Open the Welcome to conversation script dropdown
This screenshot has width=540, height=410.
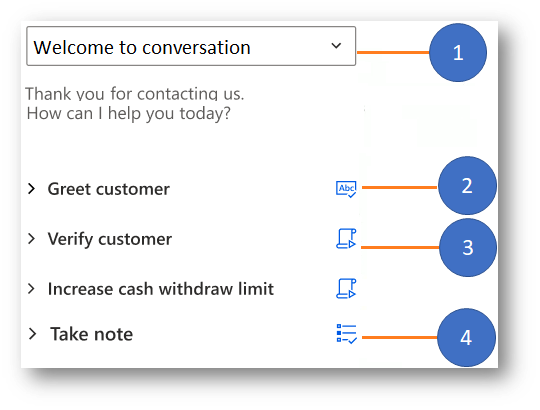pyautogui.click(x=191, y=46)
